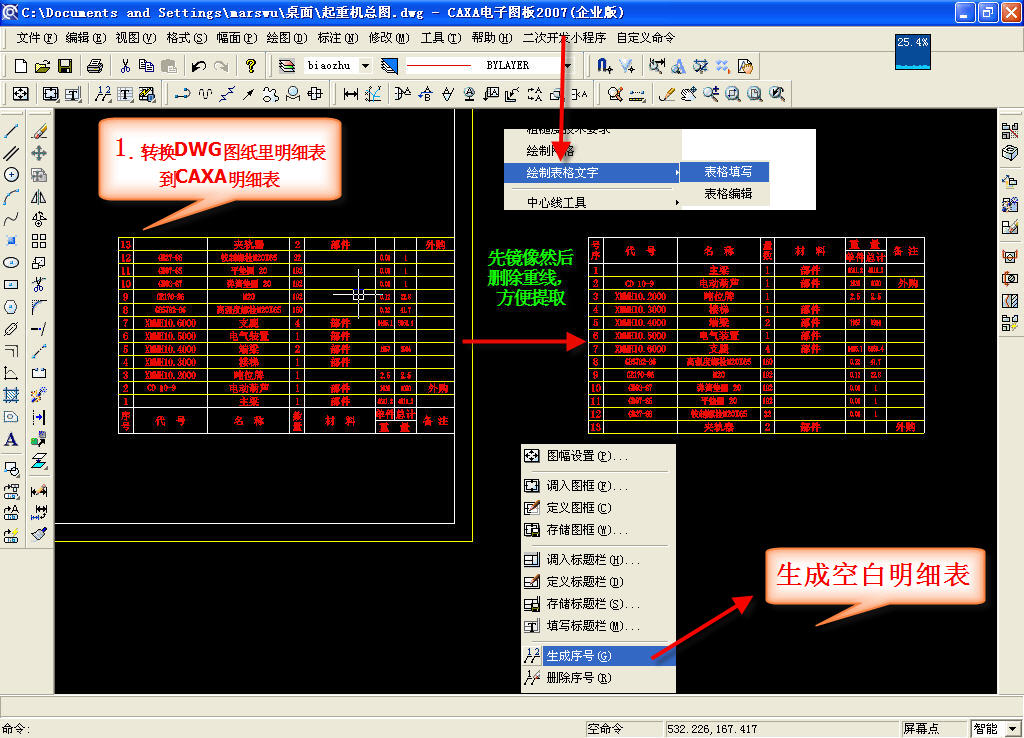
Task: Click the sheet setup toolbar icon
Action: pos(20,95)
